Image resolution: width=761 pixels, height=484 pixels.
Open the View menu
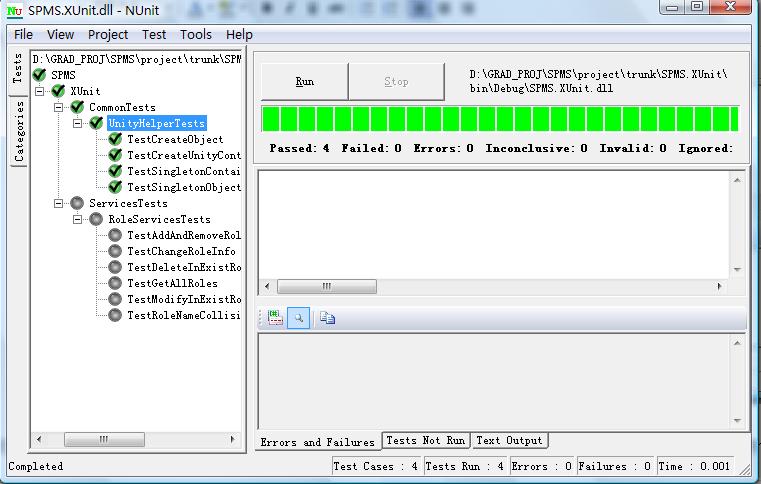(60, 34)
